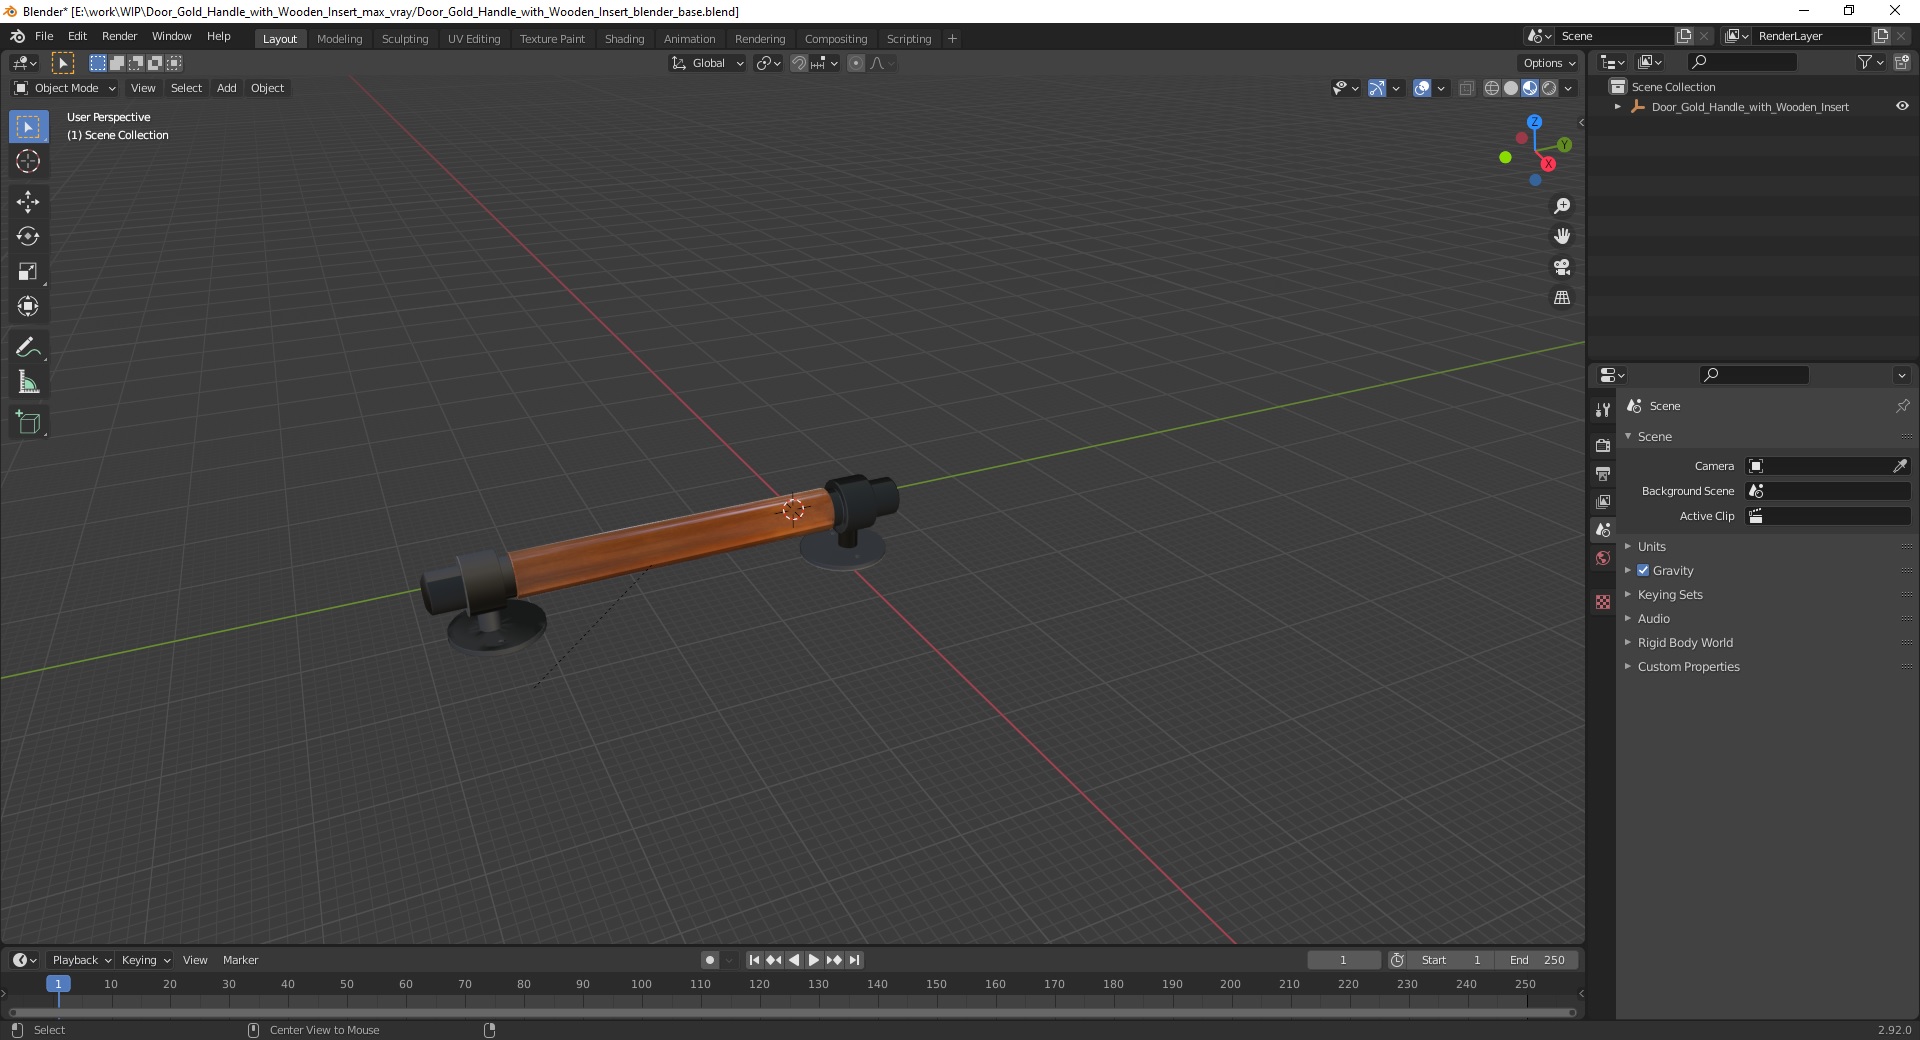Activate the Scale tool
Image resolution: width=1920 pixels, height=1040 pixels.
tap(28, 272)
